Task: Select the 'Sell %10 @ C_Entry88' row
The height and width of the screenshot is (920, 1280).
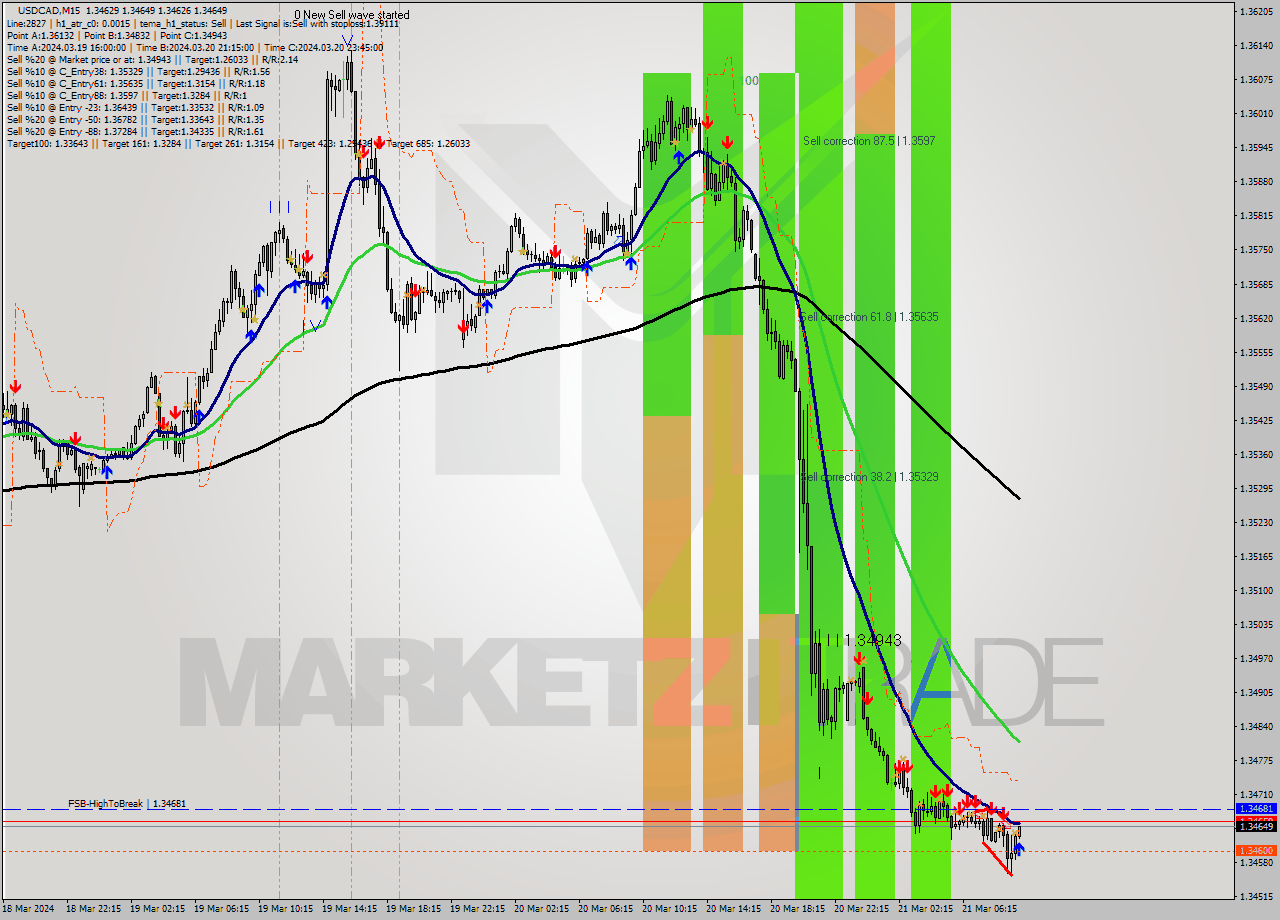Action: [127, 95]
